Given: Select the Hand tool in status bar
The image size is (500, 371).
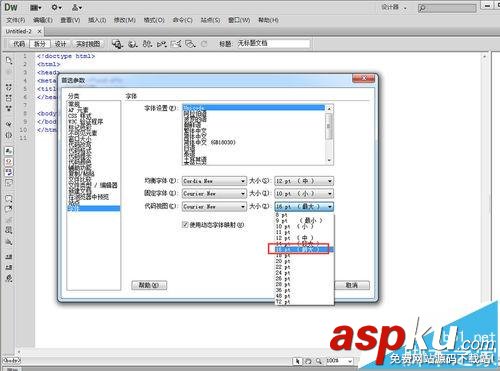Looking at the screenshot, I should [308, 361].
